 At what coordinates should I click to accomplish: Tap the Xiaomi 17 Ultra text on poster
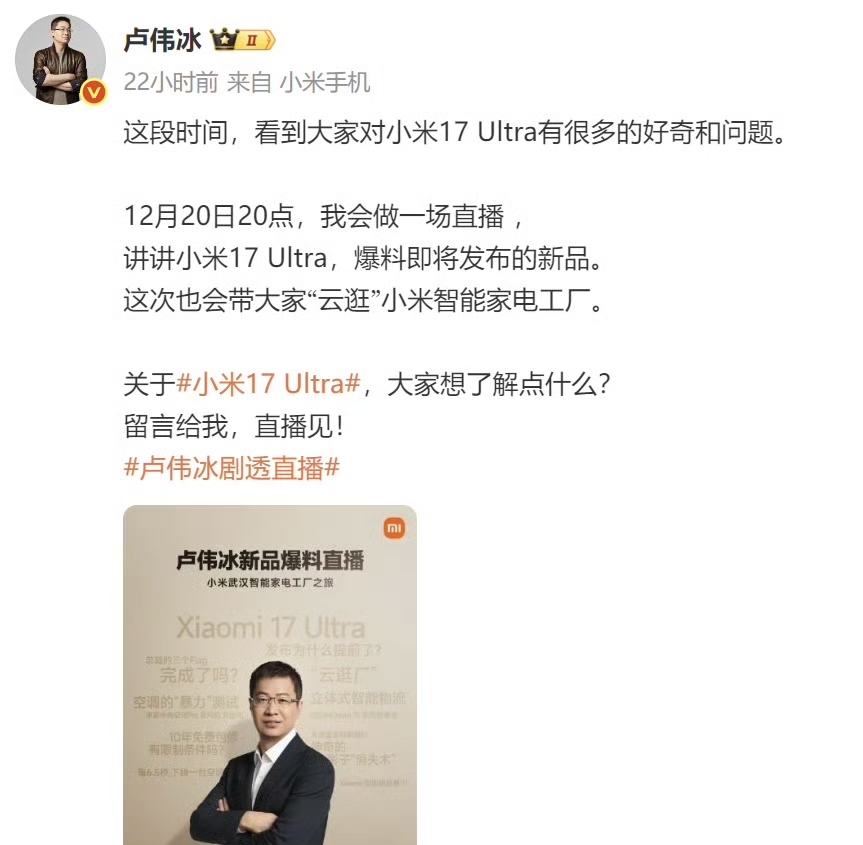coord(271,628)
